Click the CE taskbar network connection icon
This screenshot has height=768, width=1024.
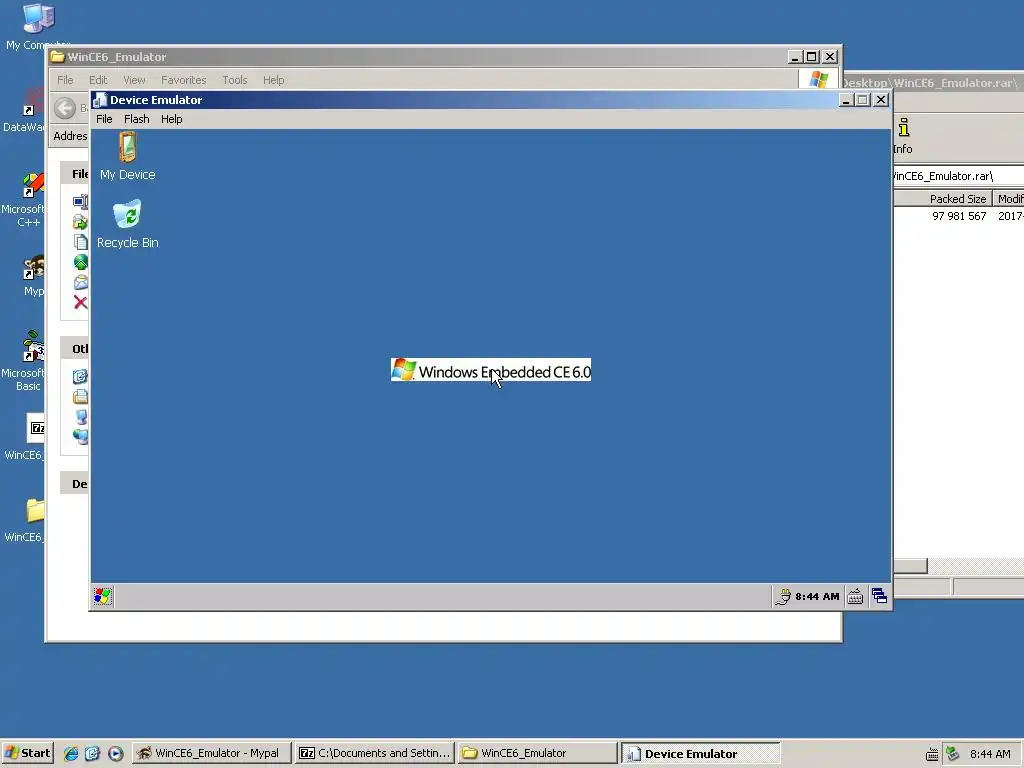point(782,596)
